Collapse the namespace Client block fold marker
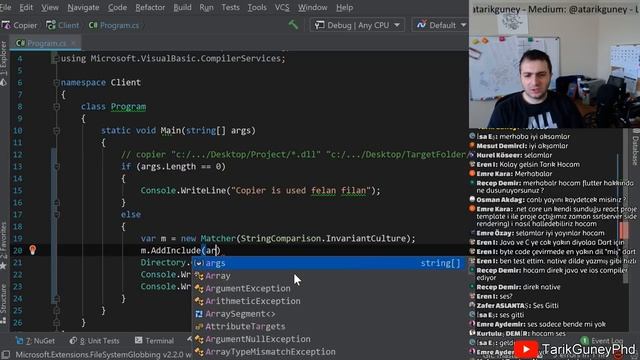 (56, 82)
